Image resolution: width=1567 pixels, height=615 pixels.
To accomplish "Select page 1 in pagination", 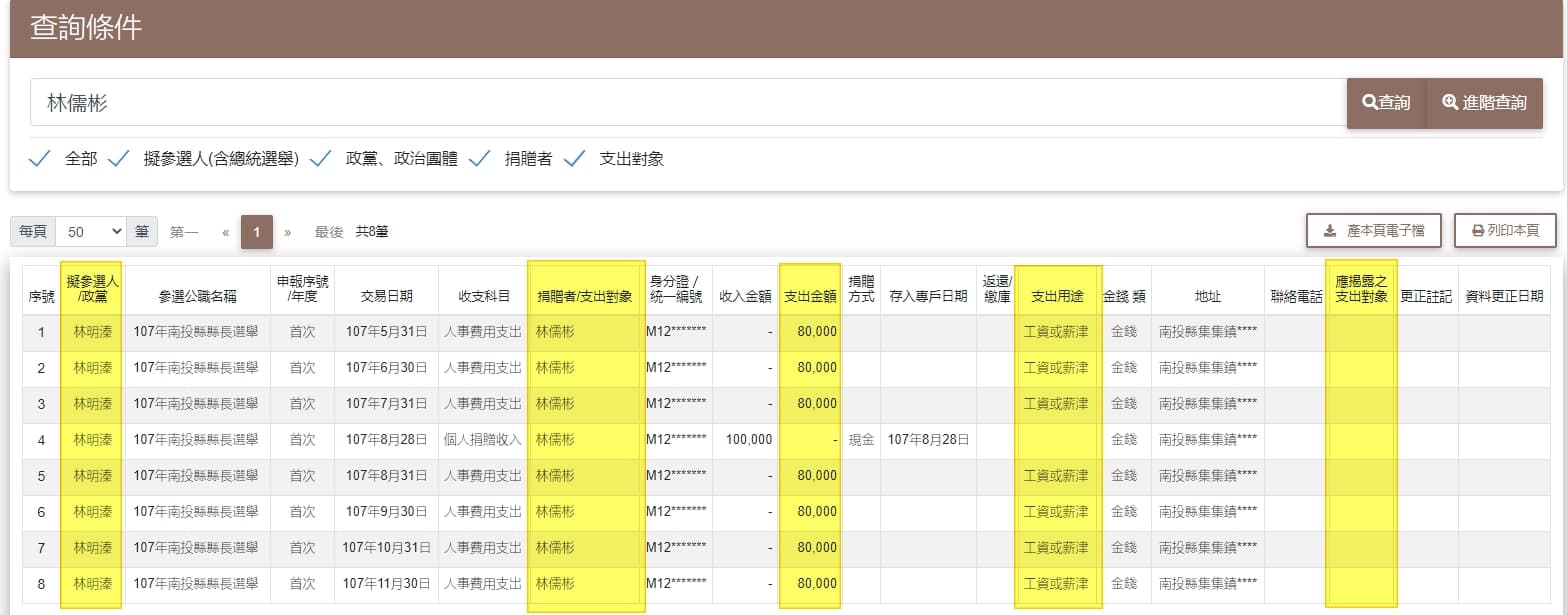I will tap(257, 232).
